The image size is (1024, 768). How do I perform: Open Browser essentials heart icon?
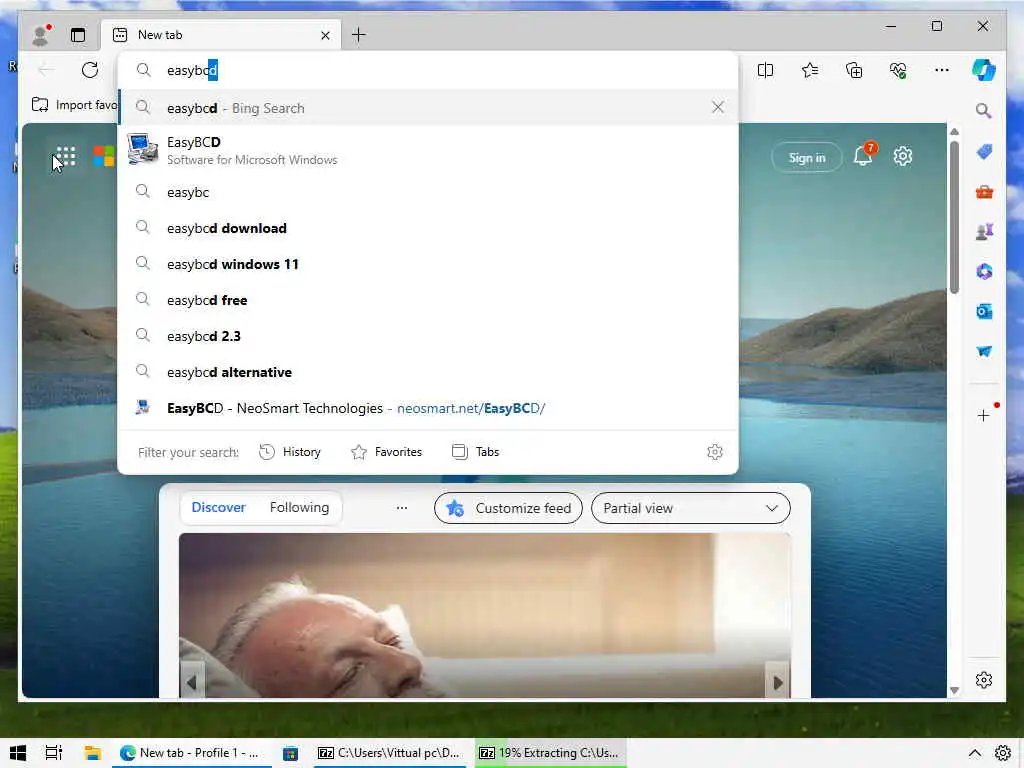(x=898, y=70)
